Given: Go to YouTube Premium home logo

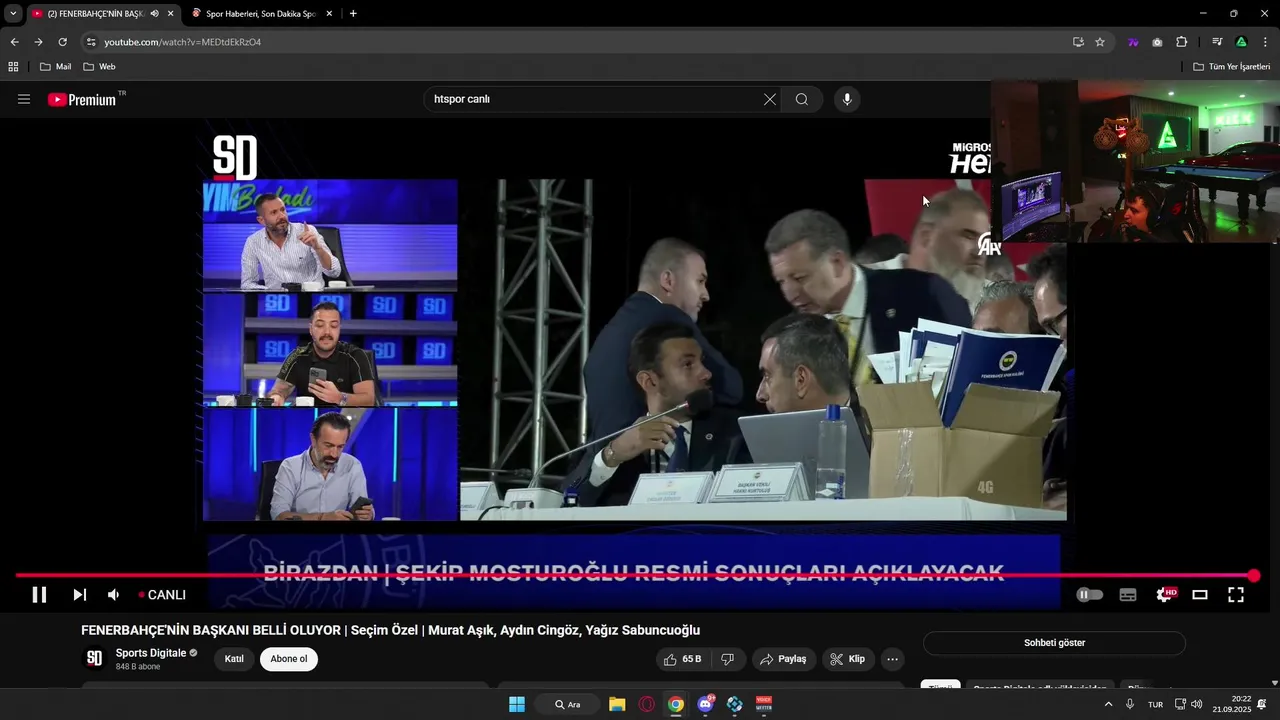Looking at the screenshot, I should click(82, 99).
